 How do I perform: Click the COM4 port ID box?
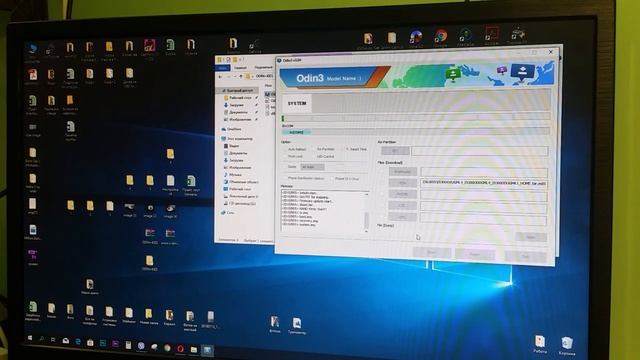coord(297,132)
